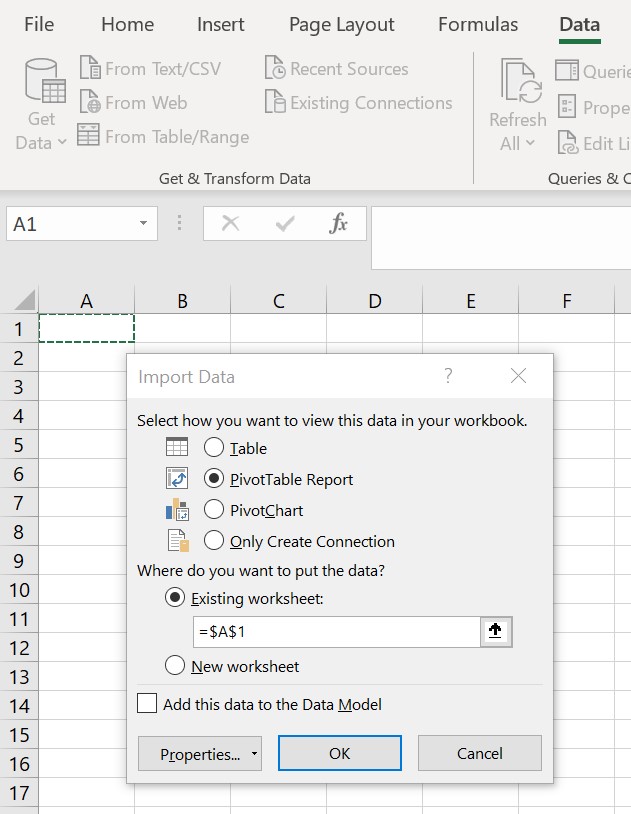The image size is (631, 814).
Task: Select the Existing worksheet radio button
Action: [175, 598]
